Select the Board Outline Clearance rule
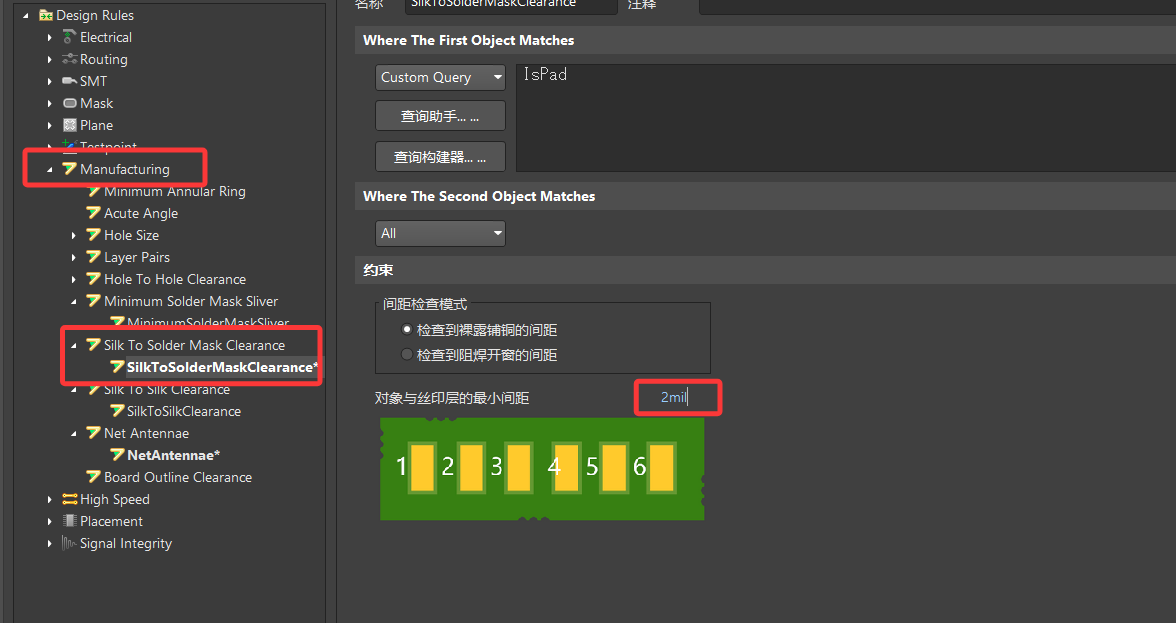This screenshot has width=1176, height=623. tap(178, 477)
